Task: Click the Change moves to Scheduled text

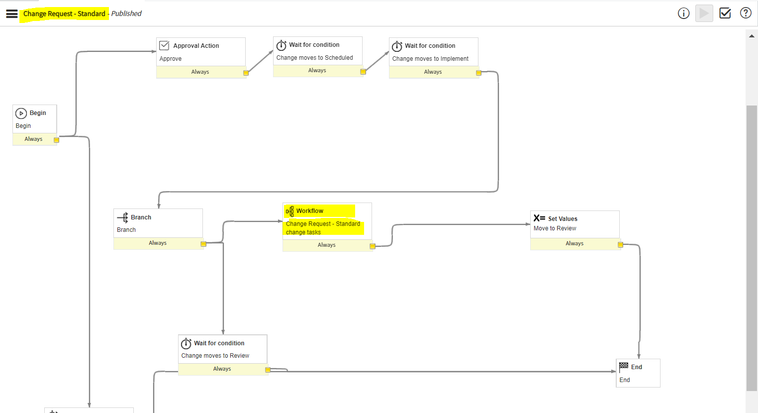Action: 315,58
